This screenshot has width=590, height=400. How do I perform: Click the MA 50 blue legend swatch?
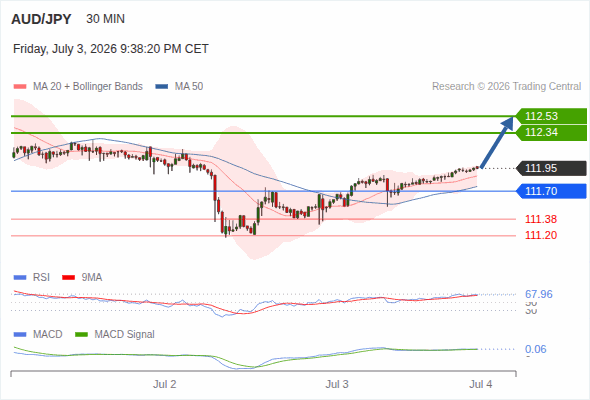[x=162, y=87]
